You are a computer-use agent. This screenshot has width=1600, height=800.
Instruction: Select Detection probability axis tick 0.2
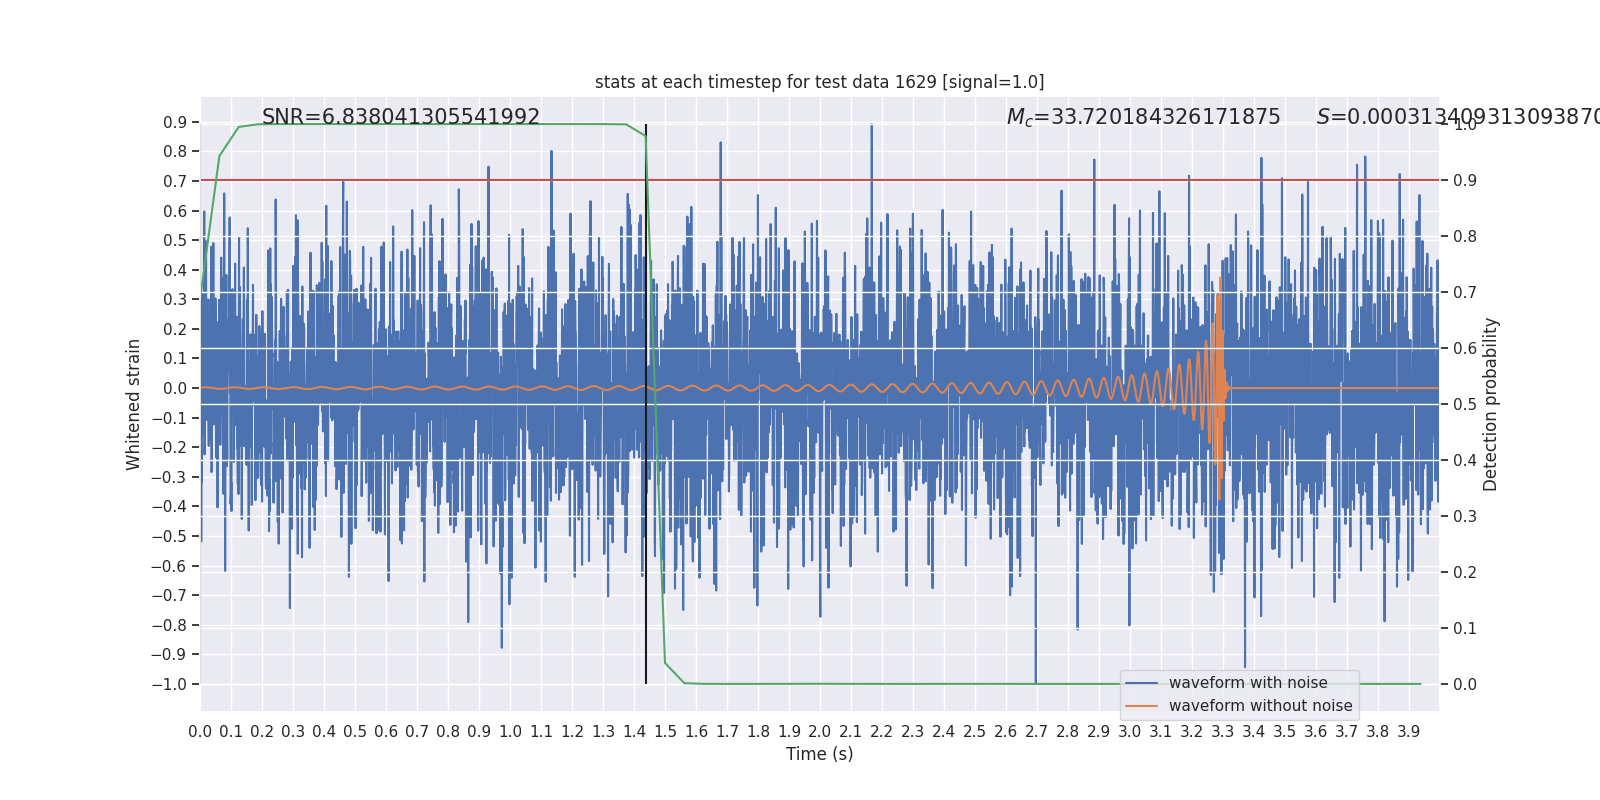1465,573
